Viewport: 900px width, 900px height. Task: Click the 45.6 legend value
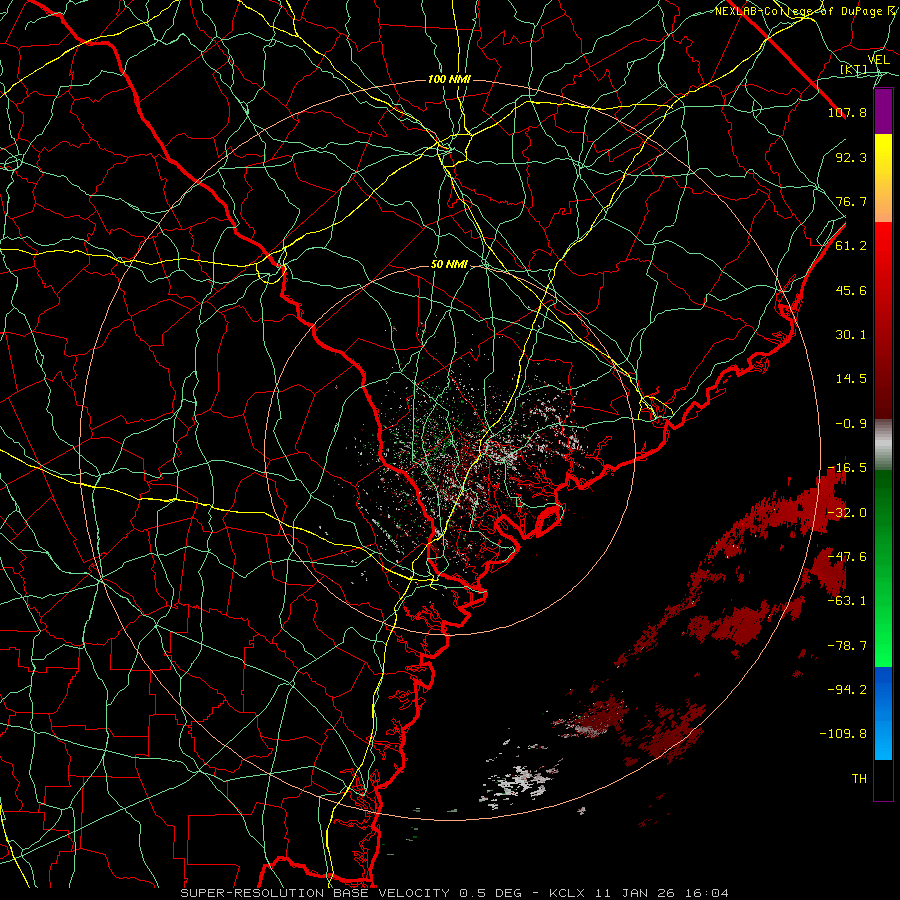(x=851, y=290)
